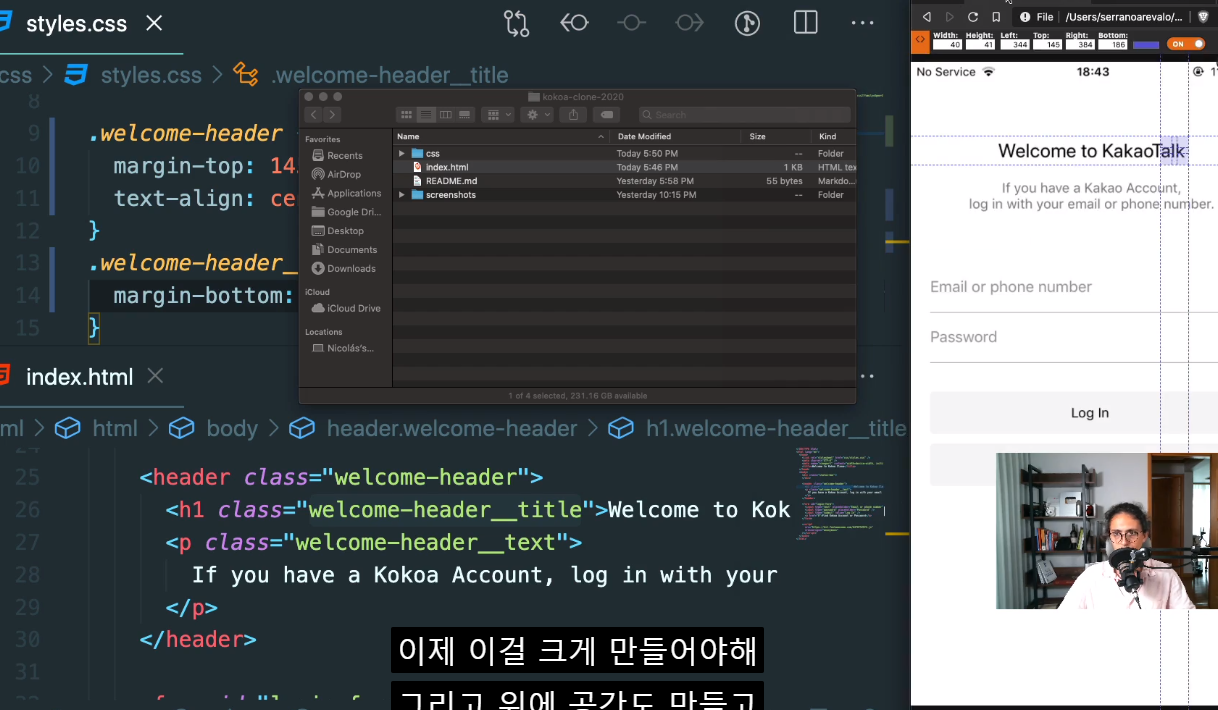Click Finder share button

tap(573, 114)
